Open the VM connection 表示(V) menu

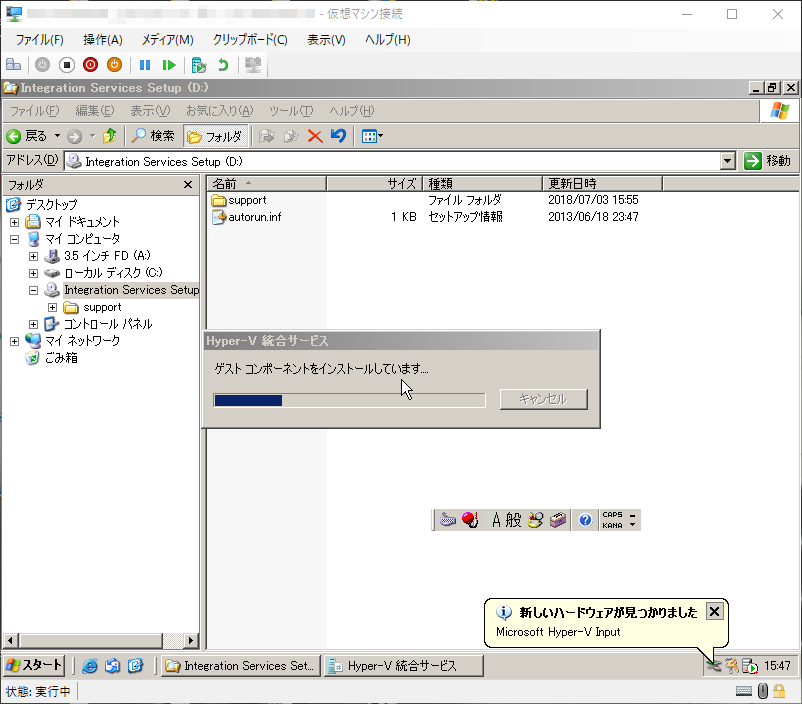pyautogui.click(x=326, y=40)
